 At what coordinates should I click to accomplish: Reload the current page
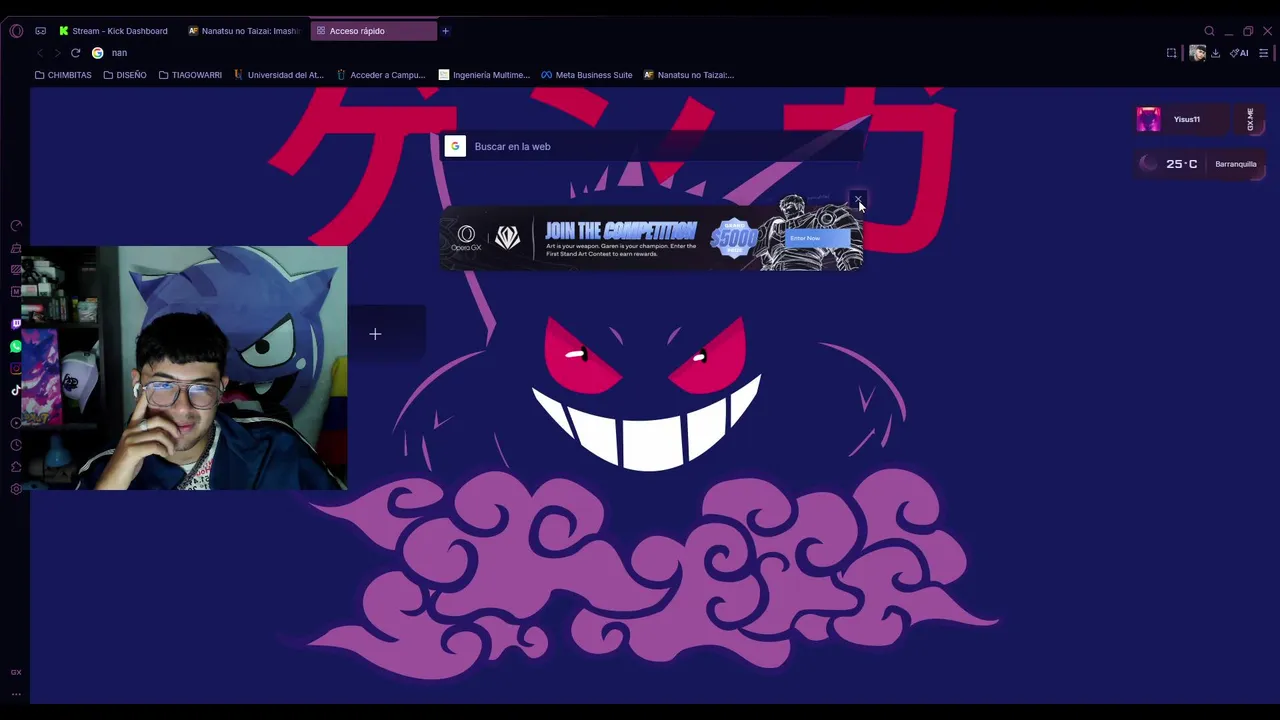click(75, 53)
